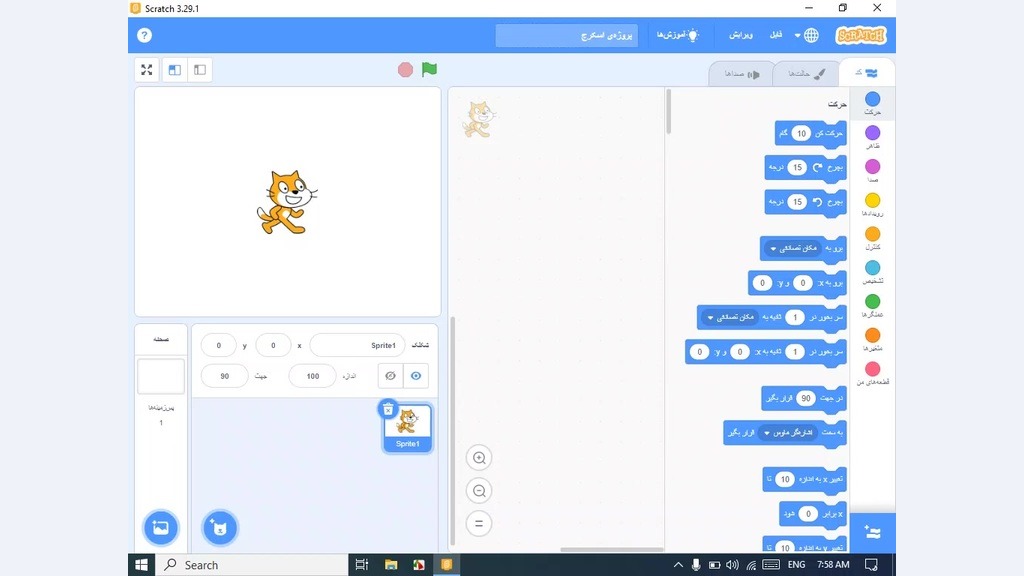
Task: Click the sprite size field showing 100
Action: [312, 376]
